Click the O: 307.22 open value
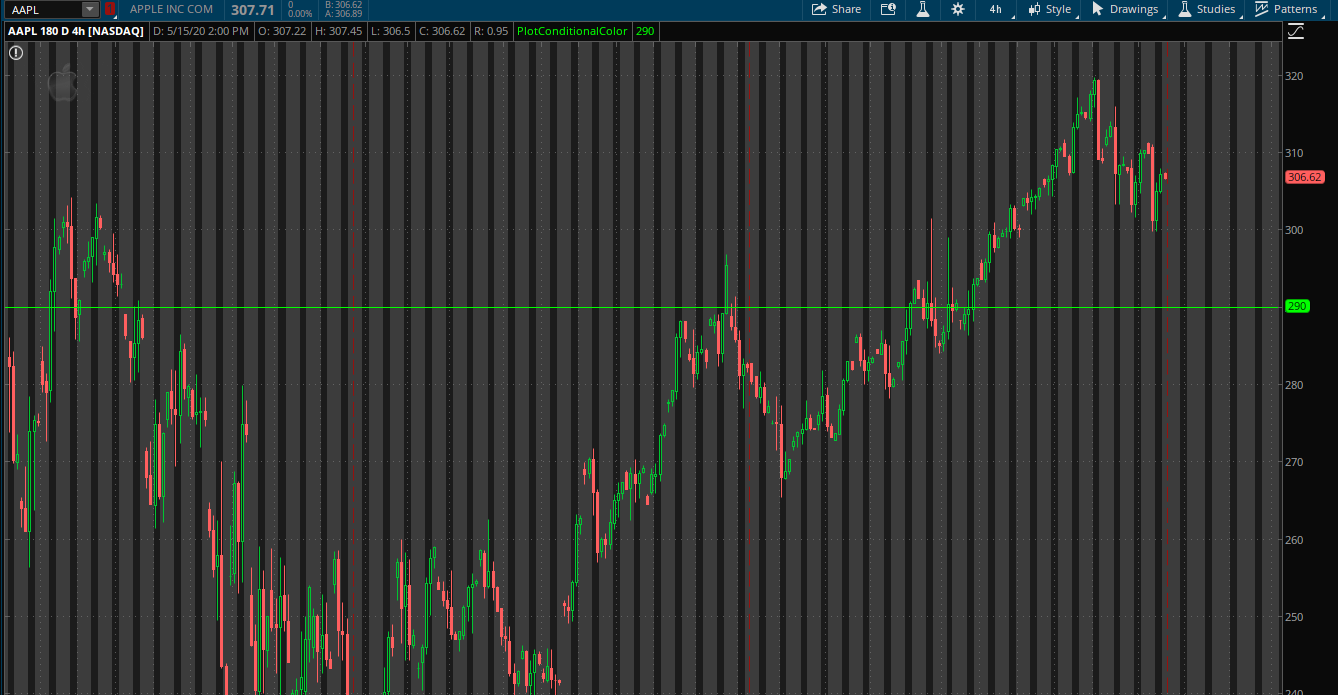 [x=280, y=31]
